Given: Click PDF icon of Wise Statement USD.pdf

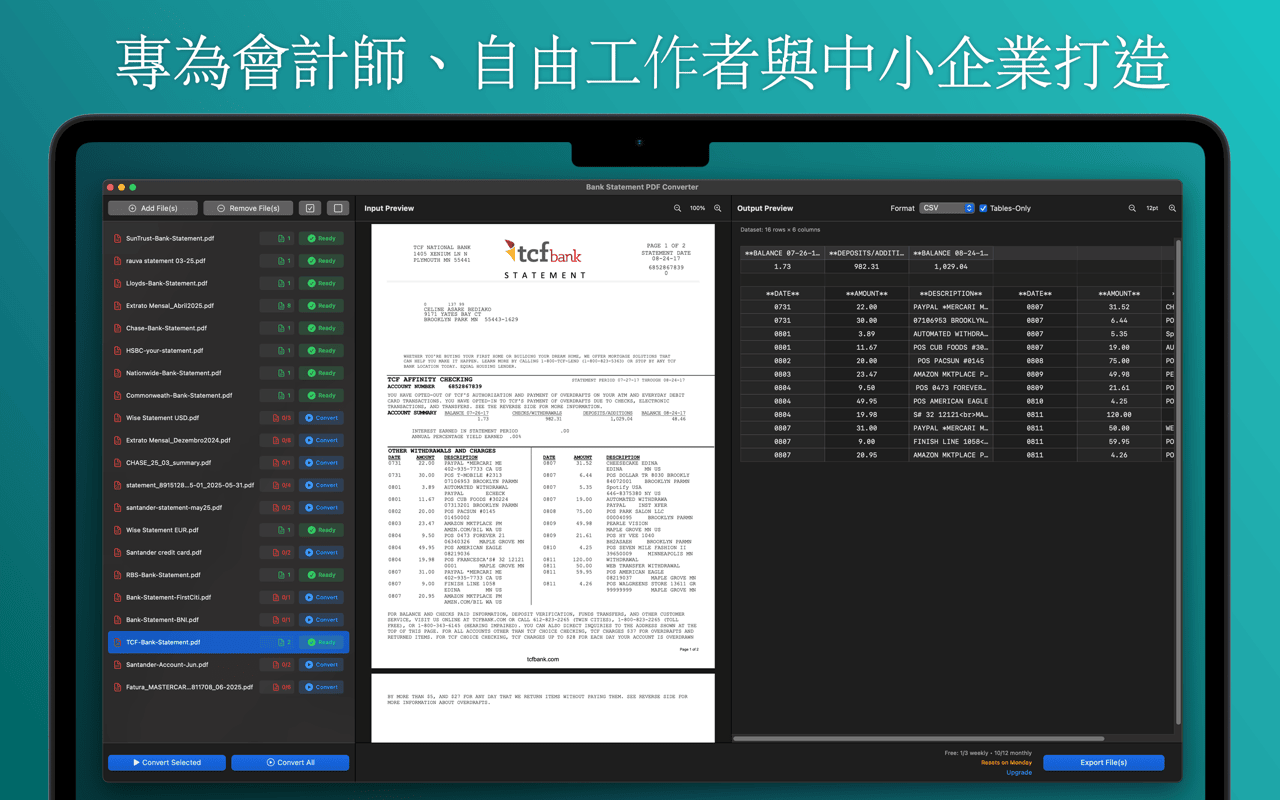Looking at the screenshot, I should (x=117, y=418).
